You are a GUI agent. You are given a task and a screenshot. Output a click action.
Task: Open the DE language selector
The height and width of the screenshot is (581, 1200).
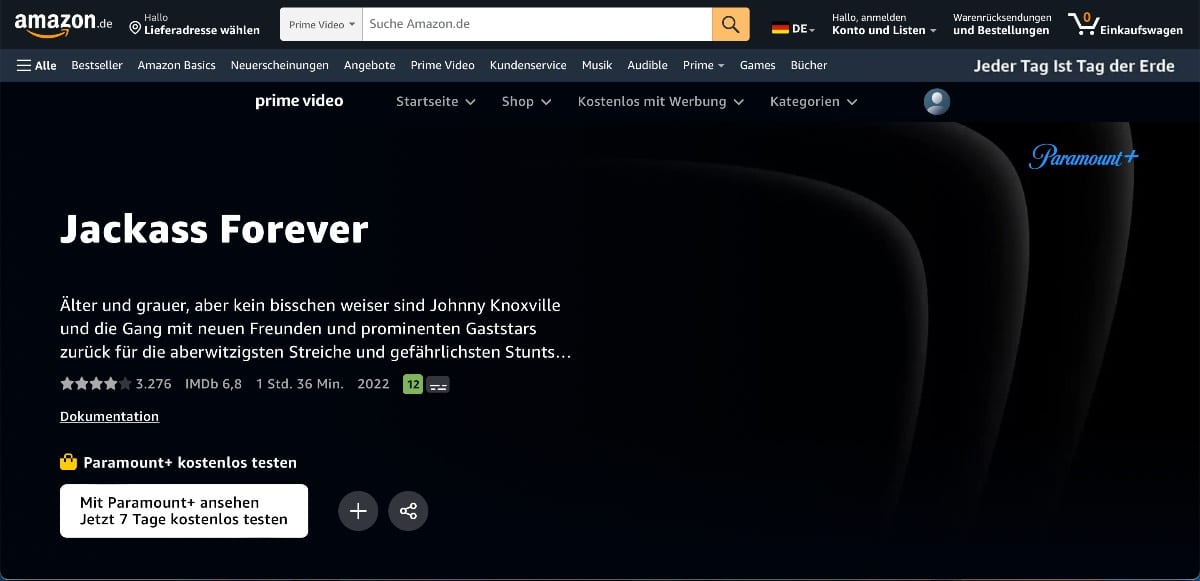[793, 29]
